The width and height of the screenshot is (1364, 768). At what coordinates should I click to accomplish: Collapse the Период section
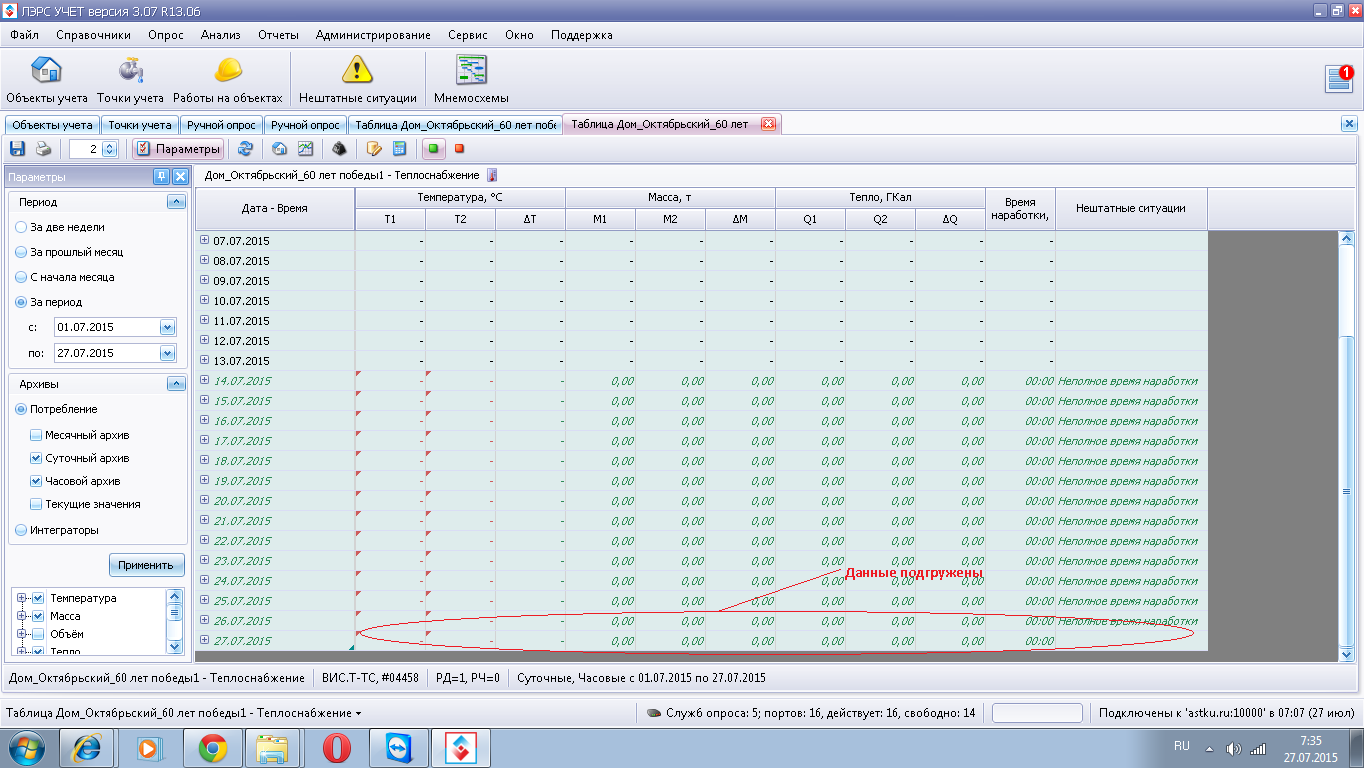click(x=177, y=202)
